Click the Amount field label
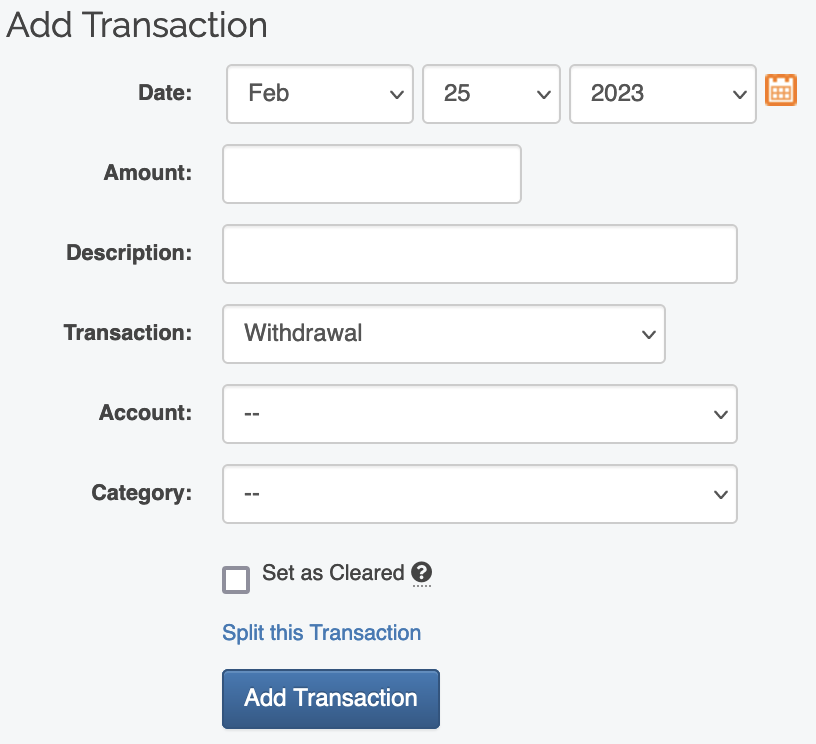The image size is (816, 744). point(147,173)
